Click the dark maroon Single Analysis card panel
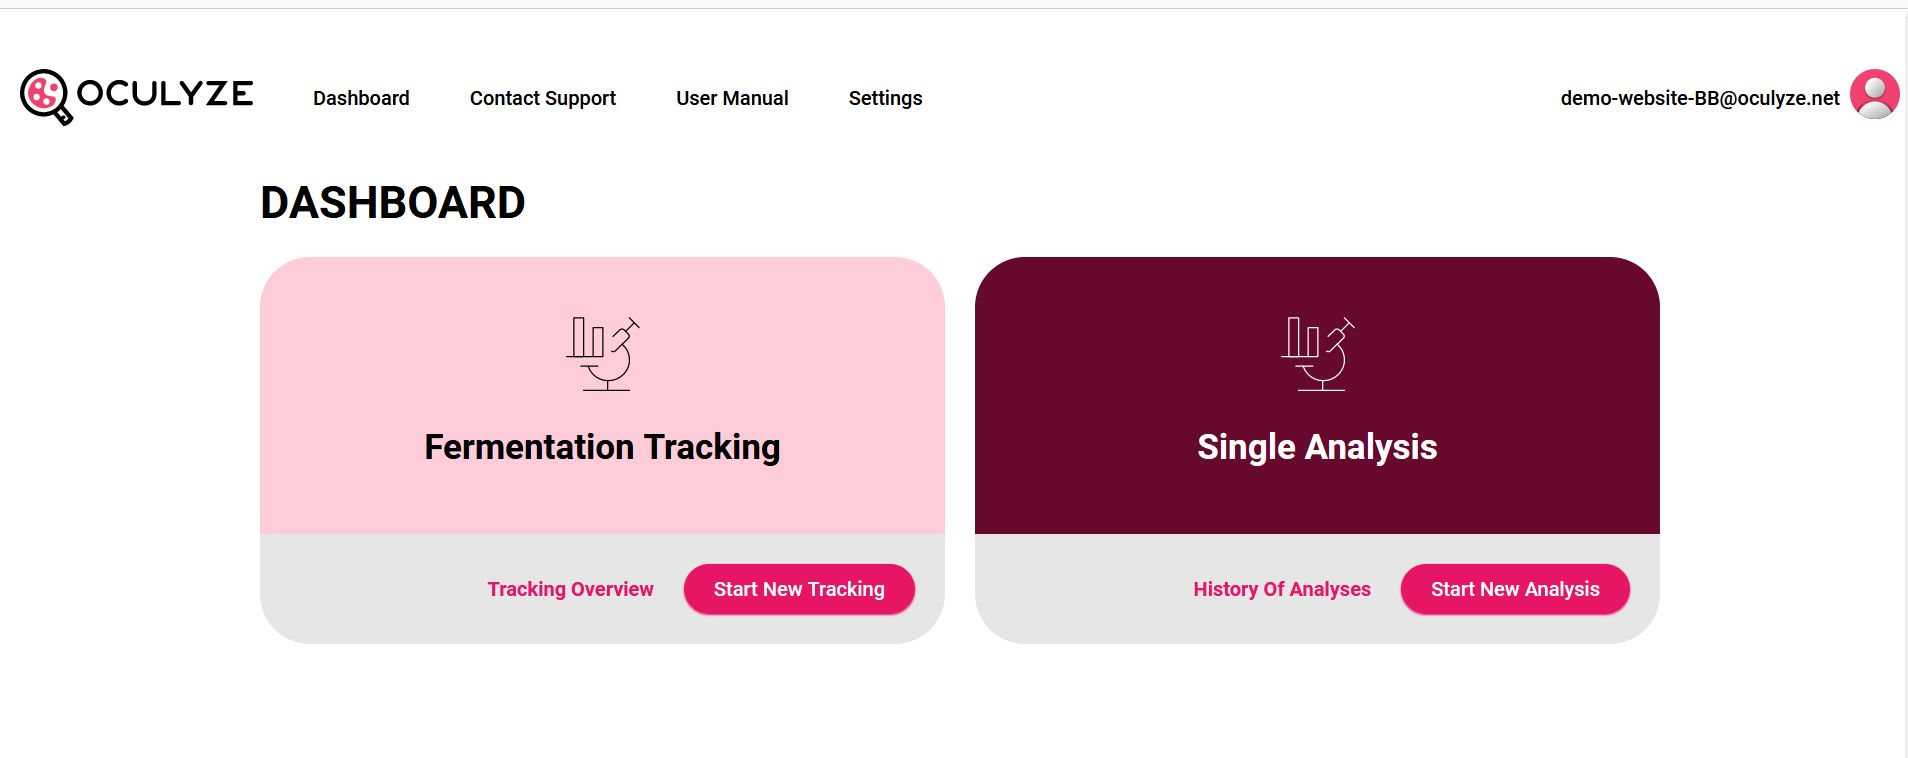The width and height of the screenshot is (1908, 758). click(x=1317, y=395)
